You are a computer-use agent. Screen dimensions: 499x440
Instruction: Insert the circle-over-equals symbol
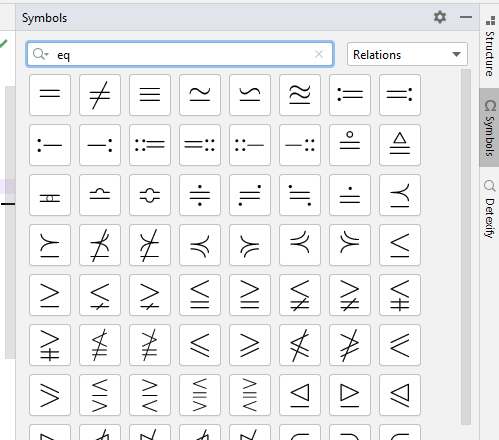point(350,145)
